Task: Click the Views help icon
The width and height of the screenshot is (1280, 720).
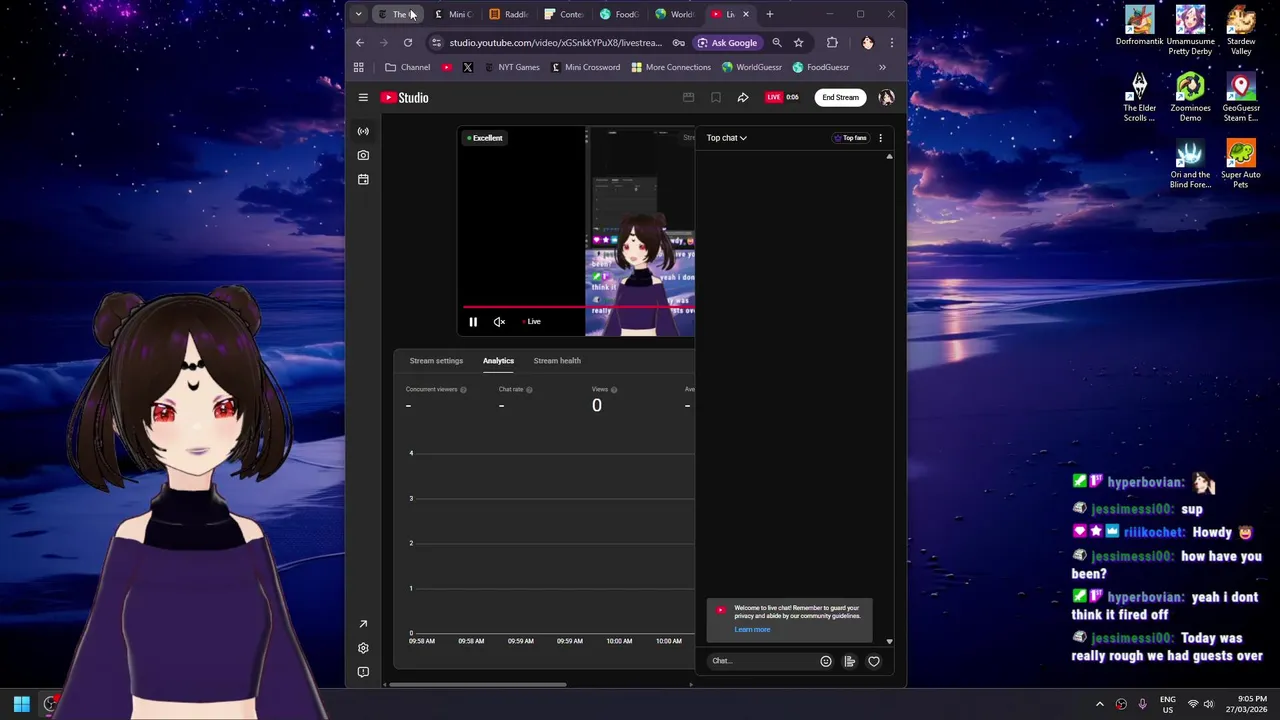Action: coord(614,390)
